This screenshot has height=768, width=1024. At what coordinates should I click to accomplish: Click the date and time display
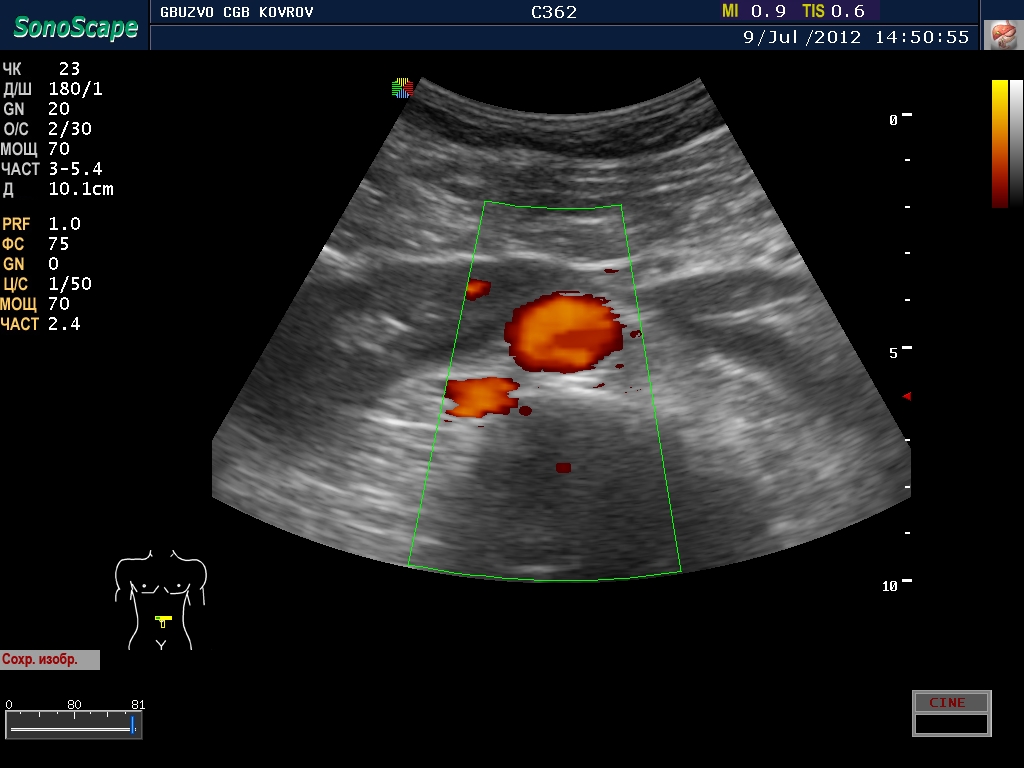856,37
